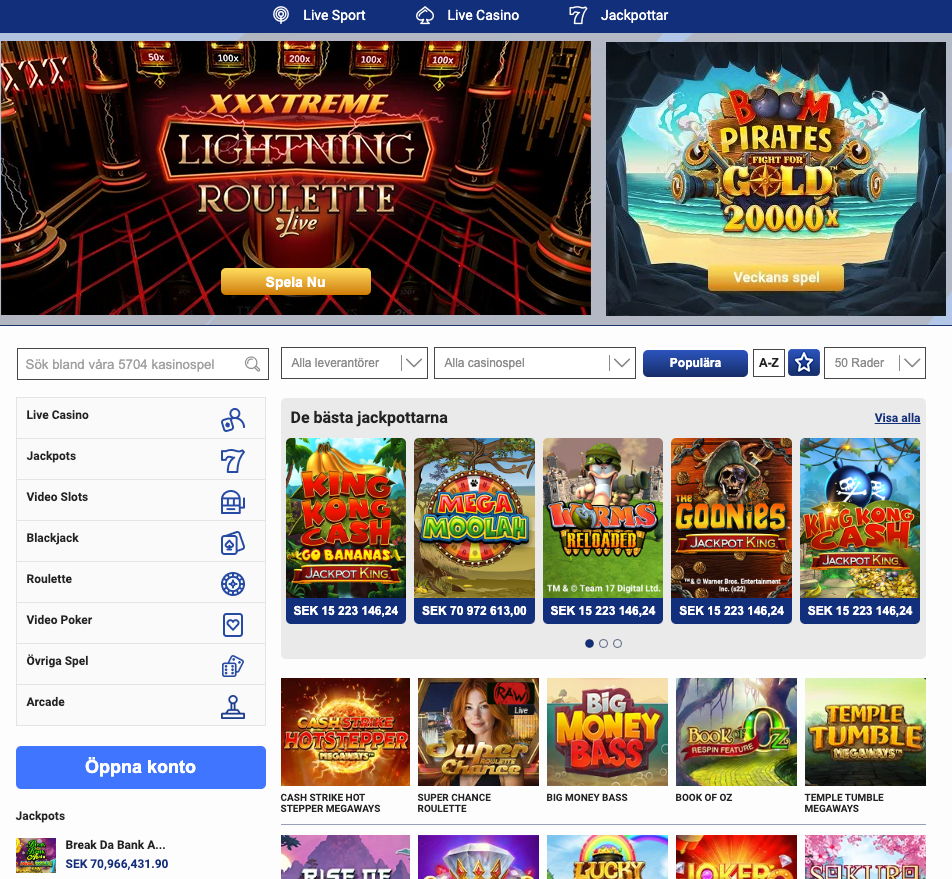Toggle the favorites star filter

point(804,363)
